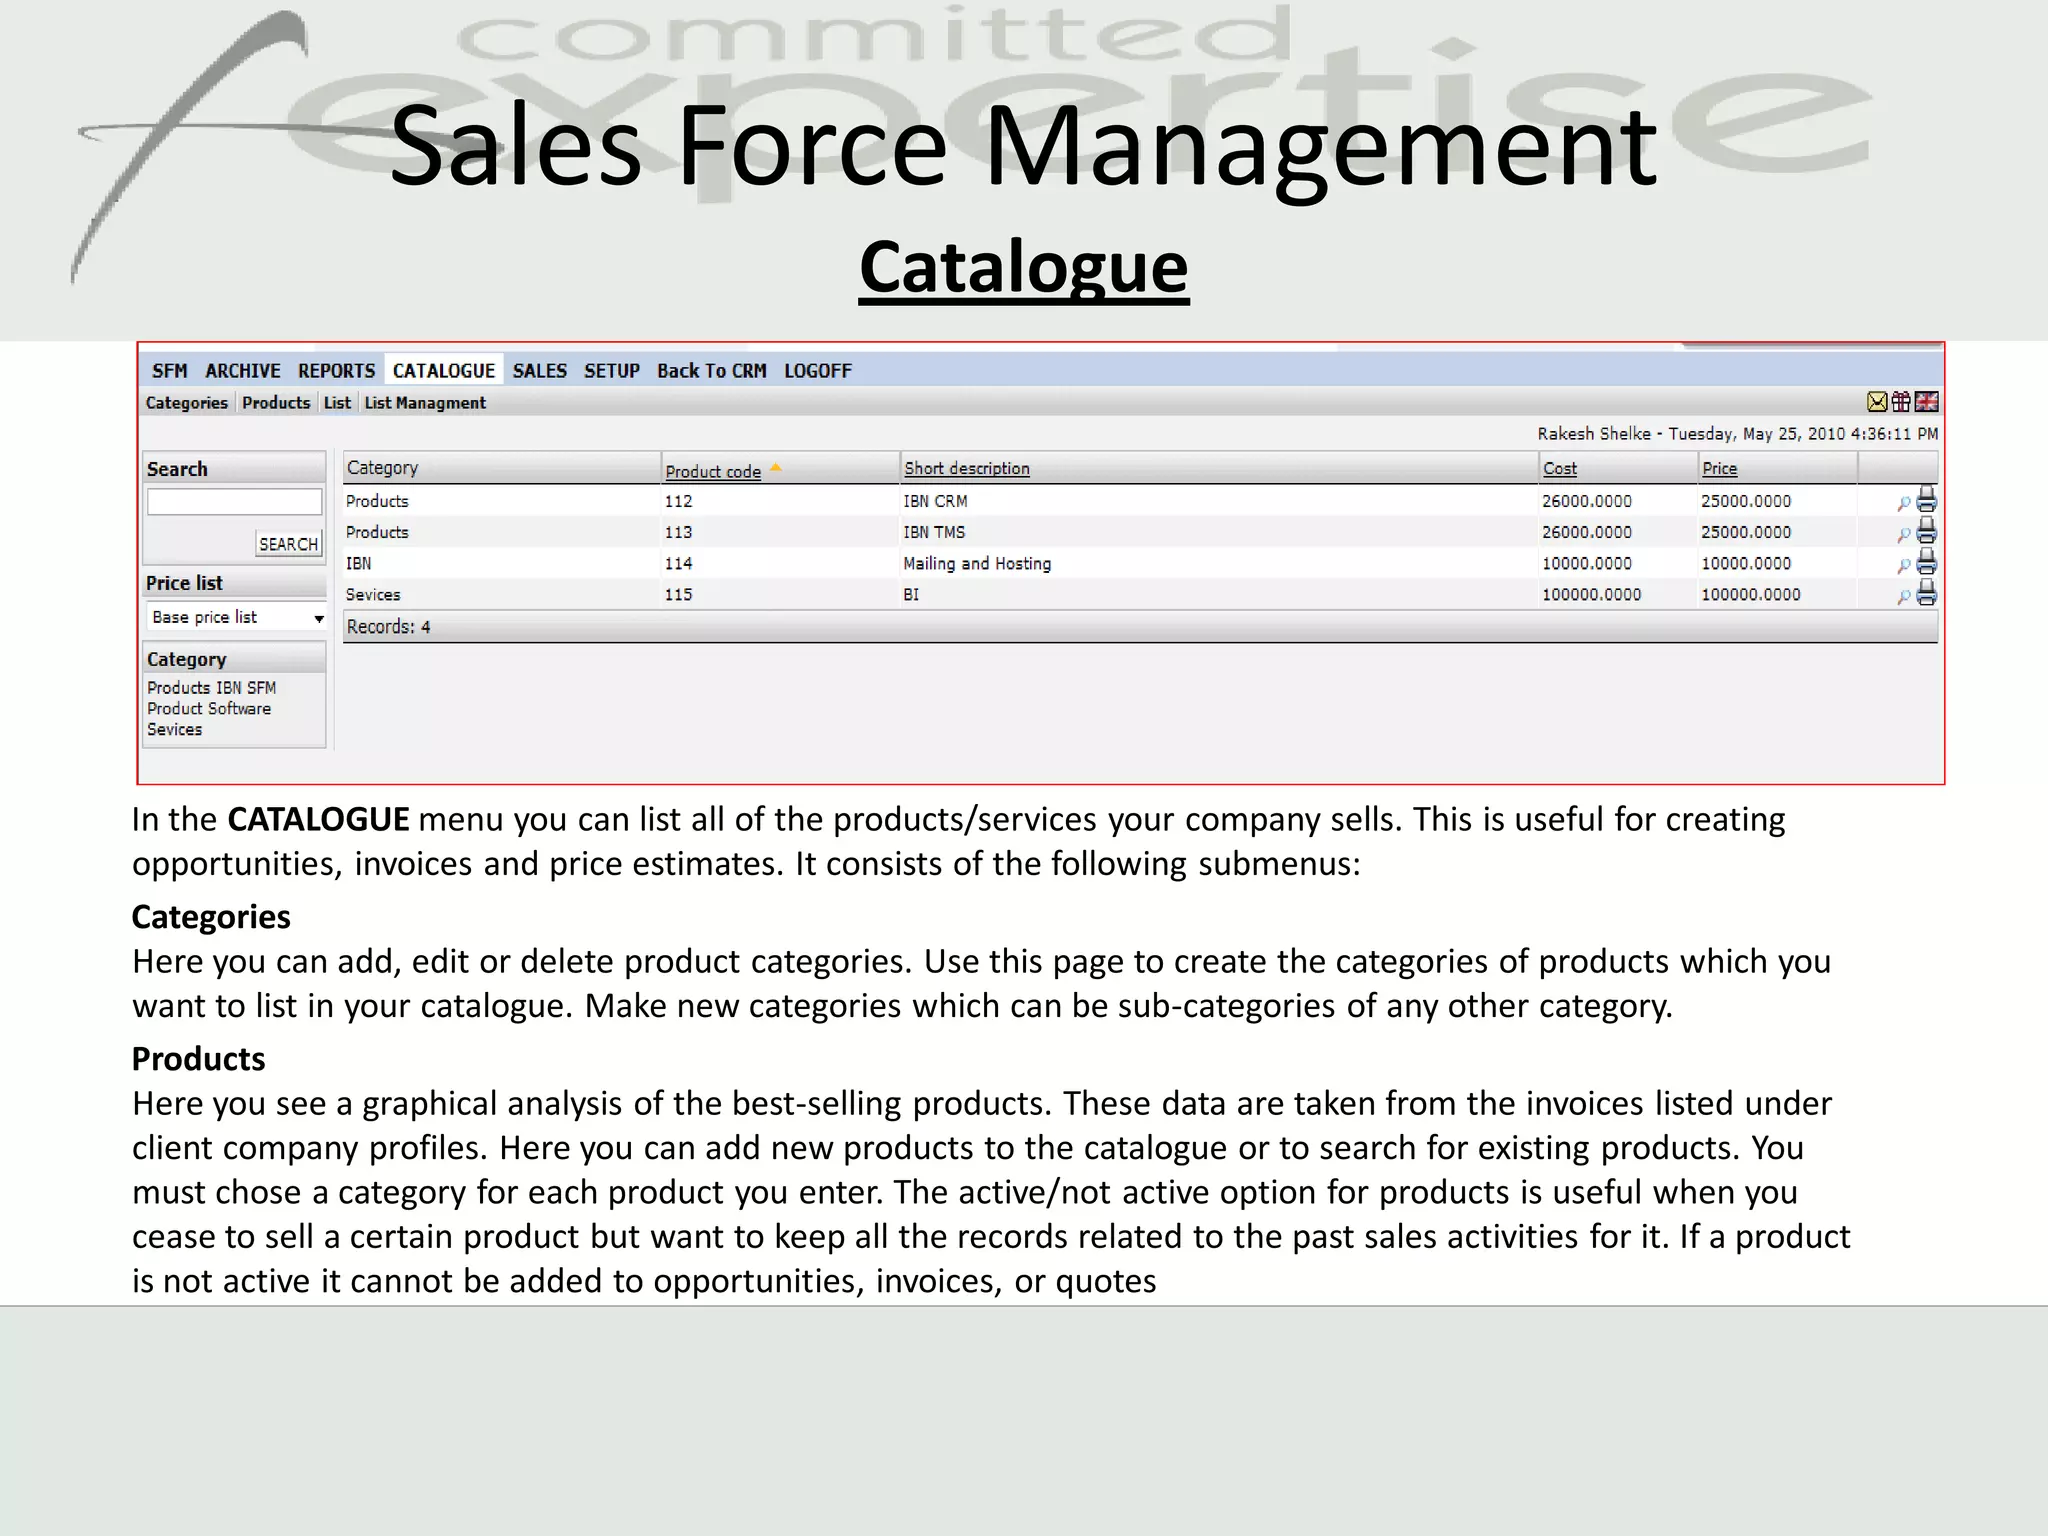Click product code 115
The width and height of the screenshot is (2048, 1536).
(678, 594)
